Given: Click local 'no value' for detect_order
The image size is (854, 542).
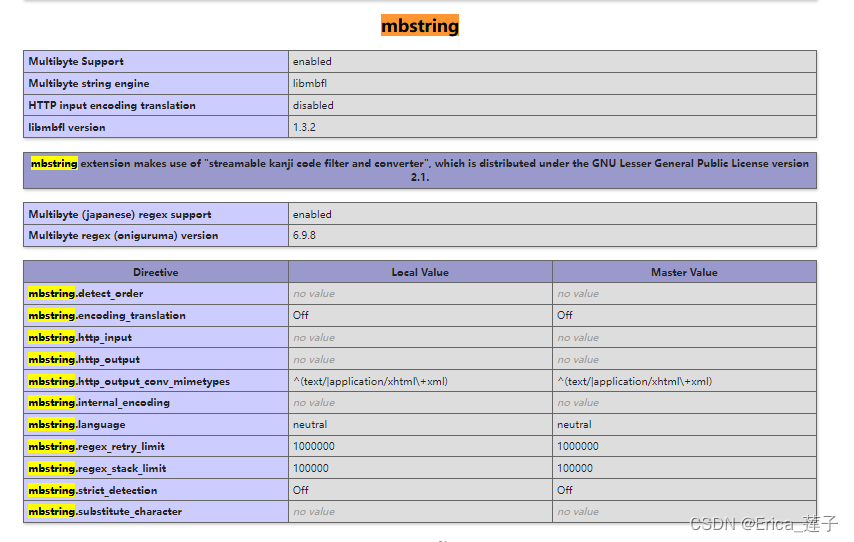Looking at the screenshot, I should pyautogui.click(x=314, y=294).
